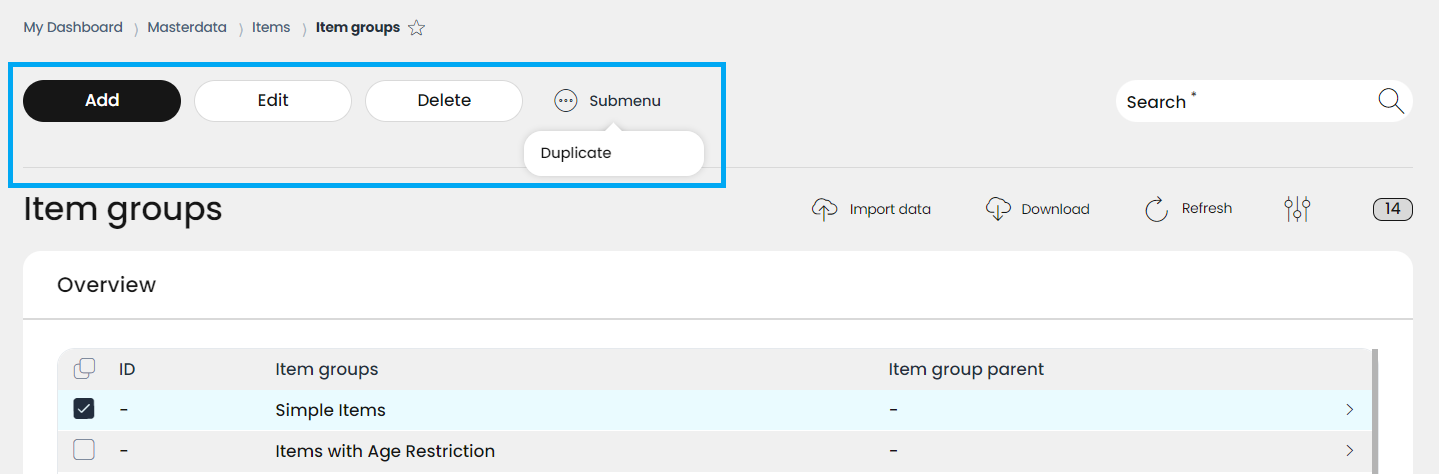1439x474 pixels.
Task: Click the Submenu text label
Action: 625,101
